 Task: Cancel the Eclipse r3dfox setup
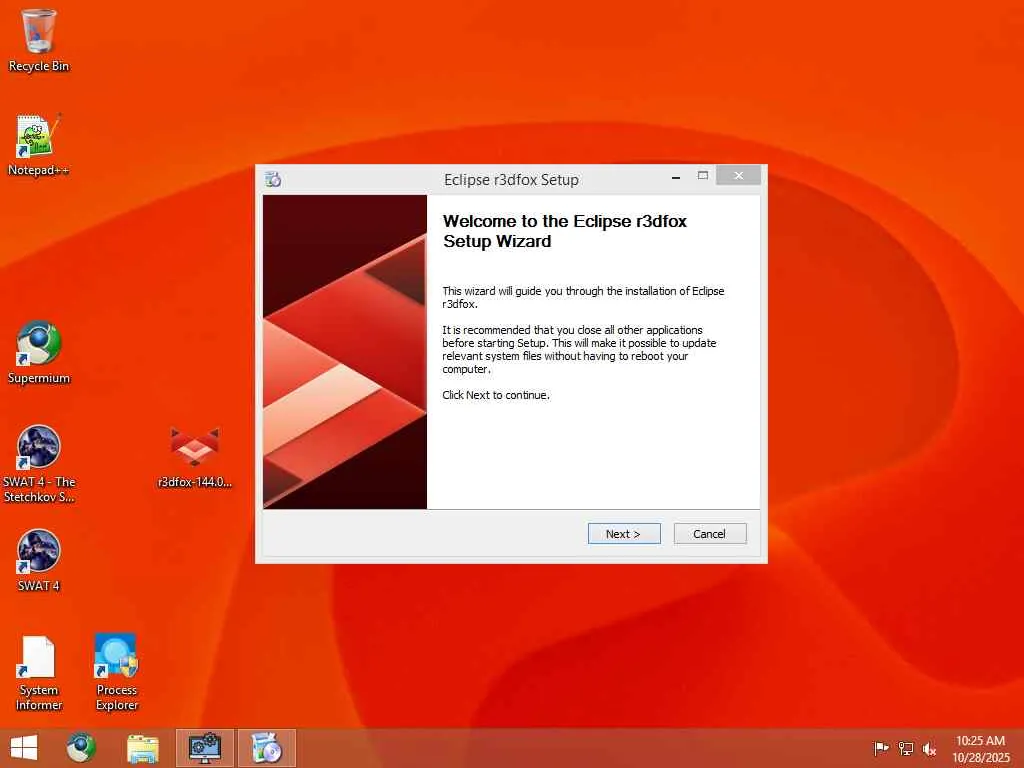point(709,534)
